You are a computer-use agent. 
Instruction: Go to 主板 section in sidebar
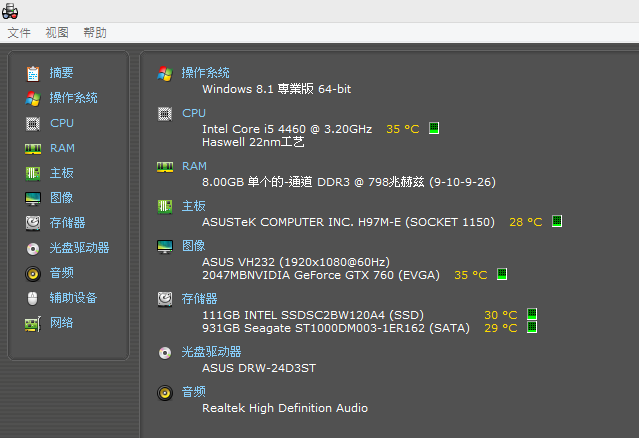(62, 173)
